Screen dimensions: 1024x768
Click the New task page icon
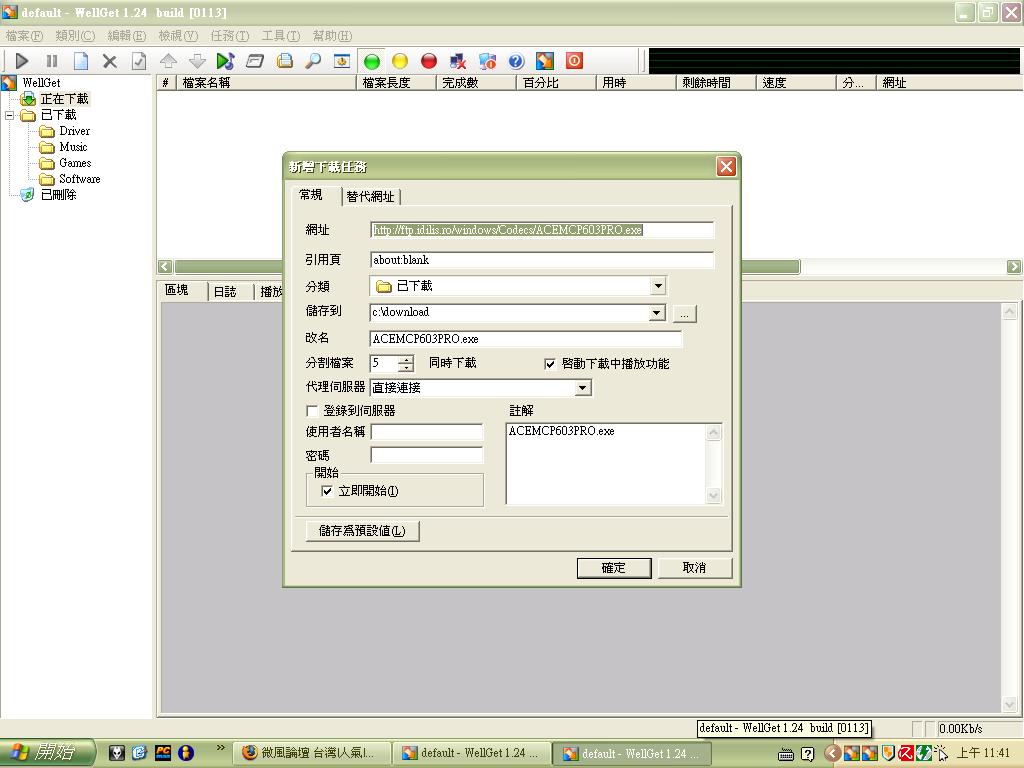[x=81, y=61]
